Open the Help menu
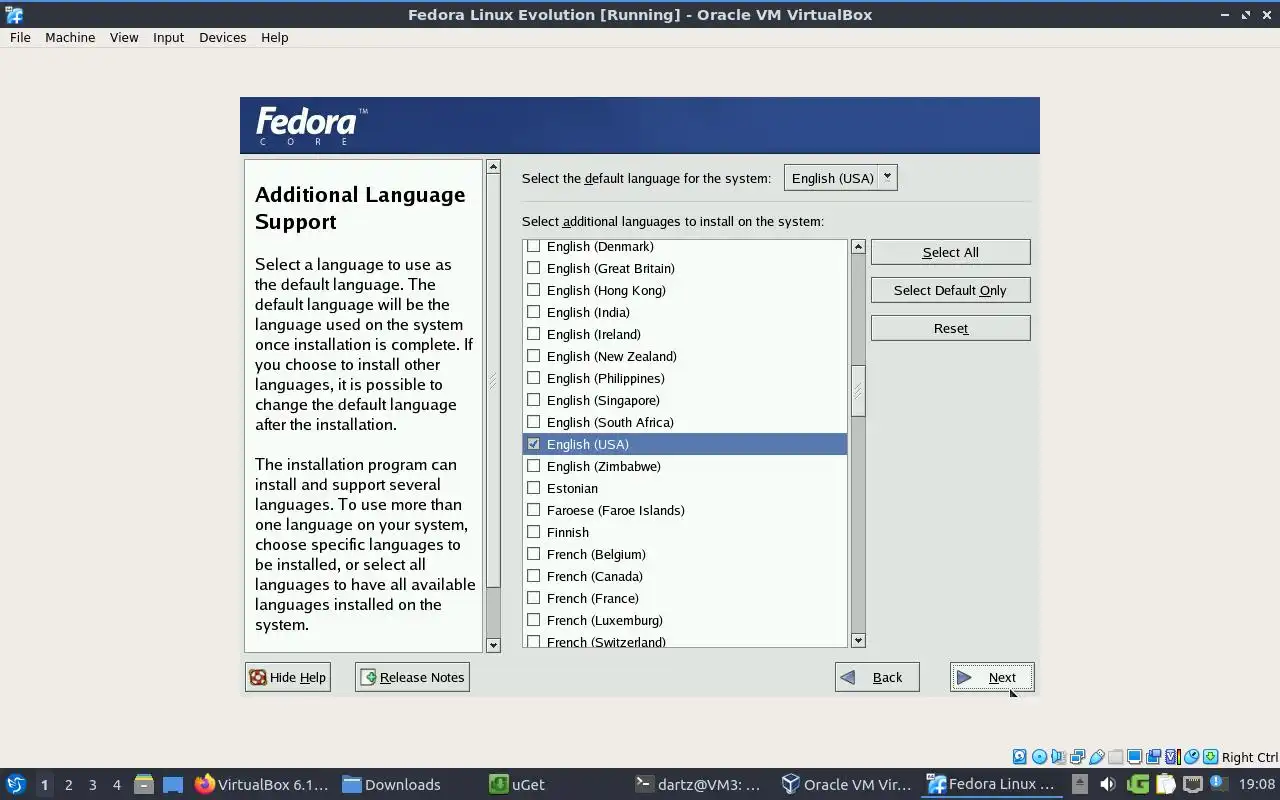Image resolution: width=1280 pixels, height=800 pixels. tap(274, 37)
